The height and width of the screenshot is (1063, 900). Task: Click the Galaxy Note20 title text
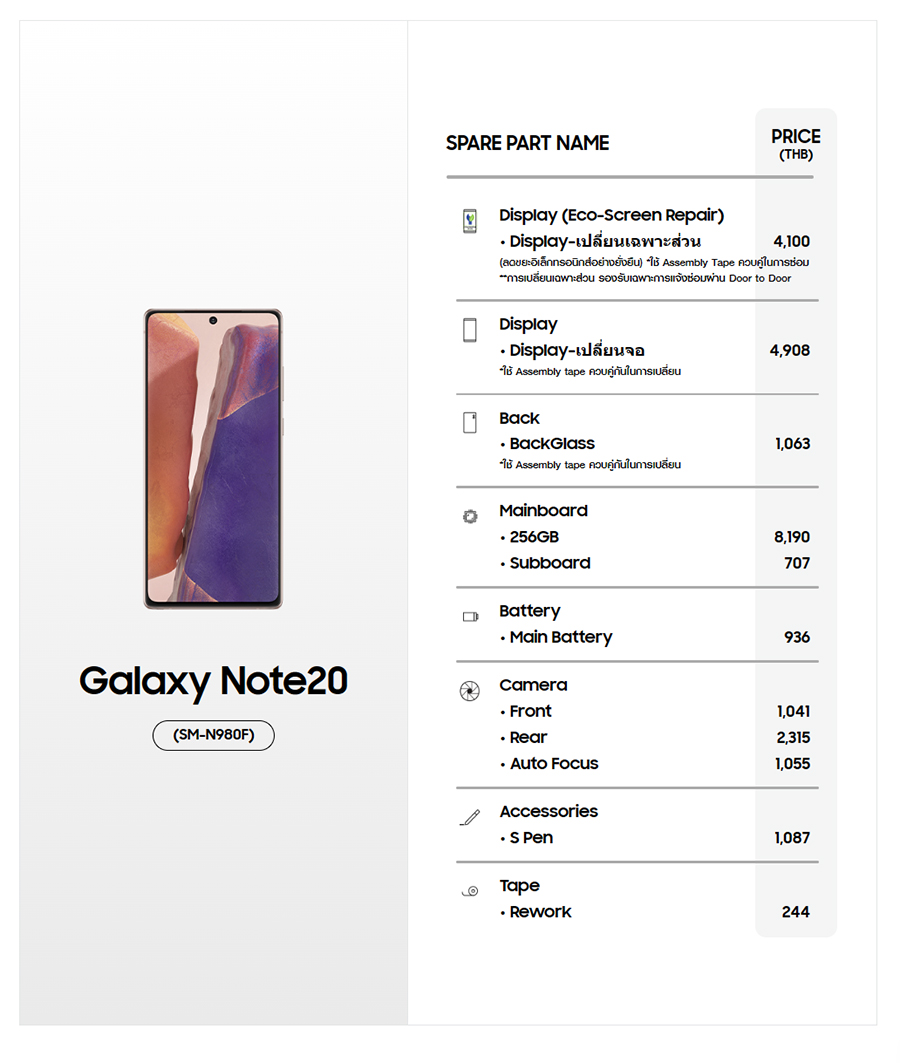click(213, 681)
